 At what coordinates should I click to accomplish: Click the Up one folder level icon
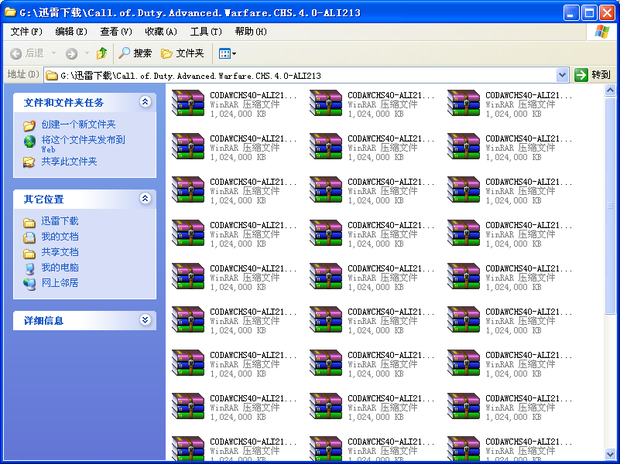[102, 53]
